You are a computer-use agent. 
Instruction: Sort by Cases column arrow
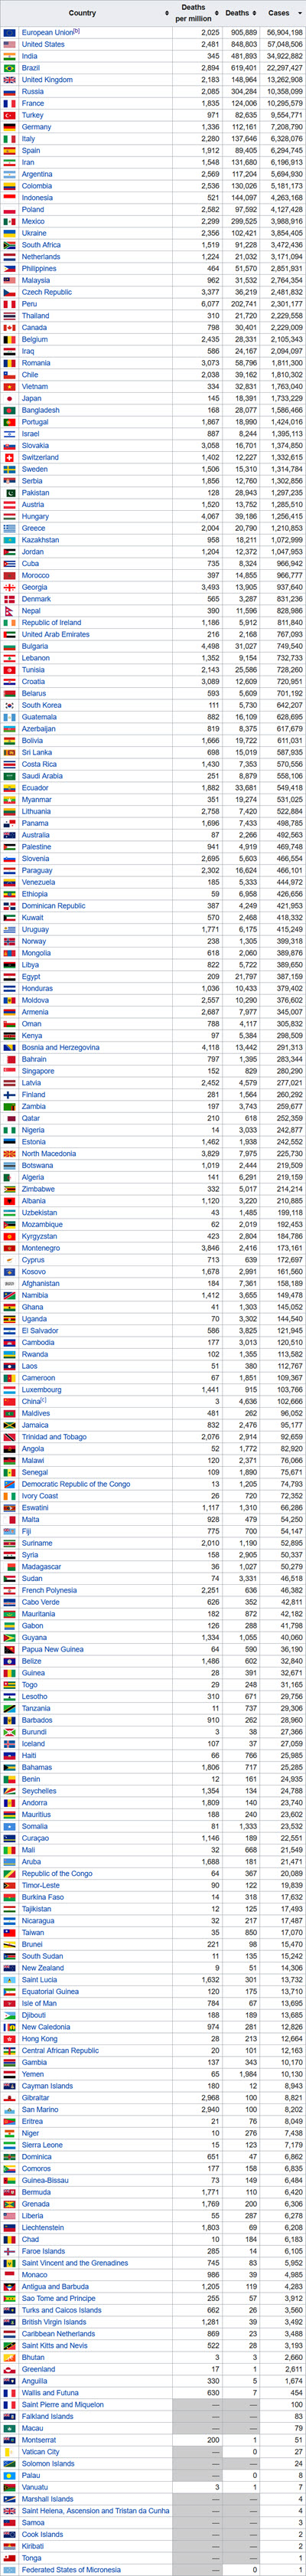299,13
